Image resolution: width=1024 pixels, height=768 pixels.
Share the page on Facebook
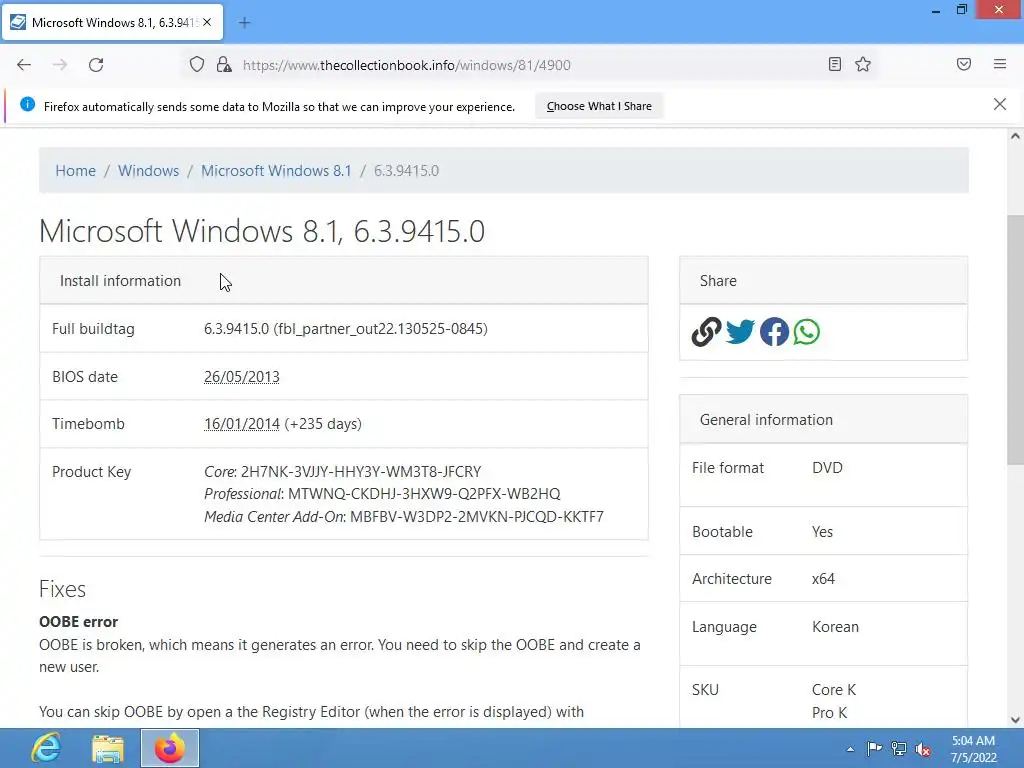click(x=774, y=332)
